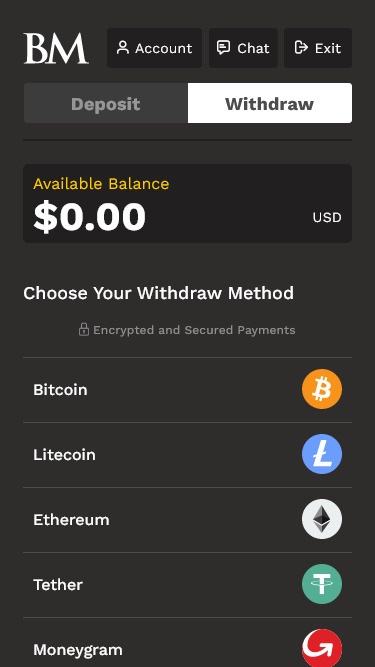
Task: Click the Exit door arrow icon
Action: tap(301, 48)
